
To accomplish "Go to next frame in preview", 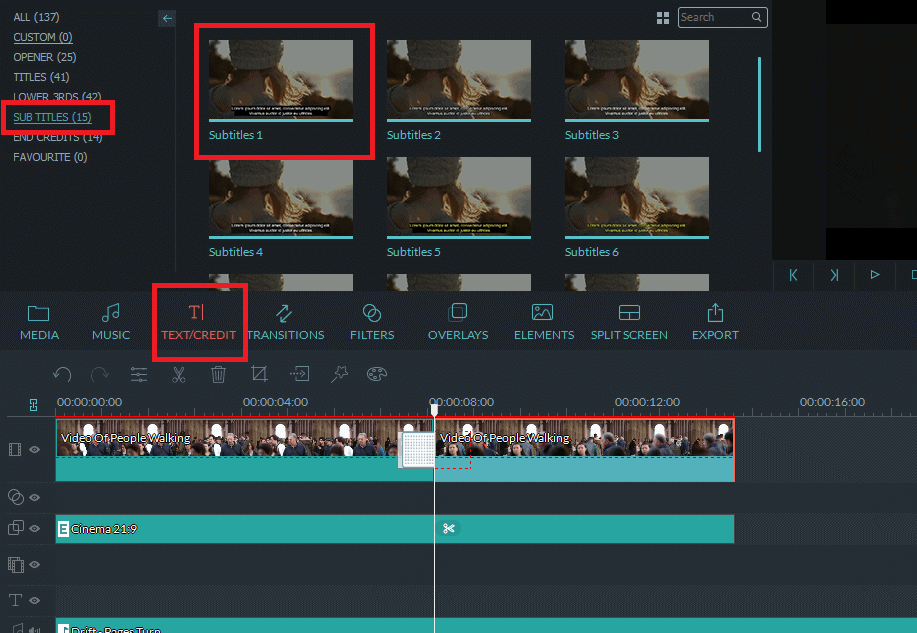I will pos(835,275).
